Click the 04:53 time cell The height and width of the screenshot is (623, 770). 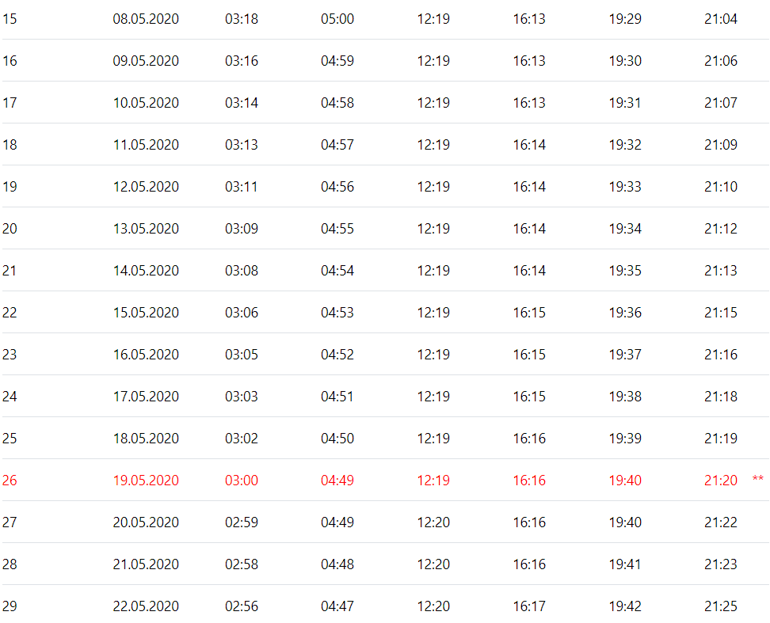pos(337,313)
